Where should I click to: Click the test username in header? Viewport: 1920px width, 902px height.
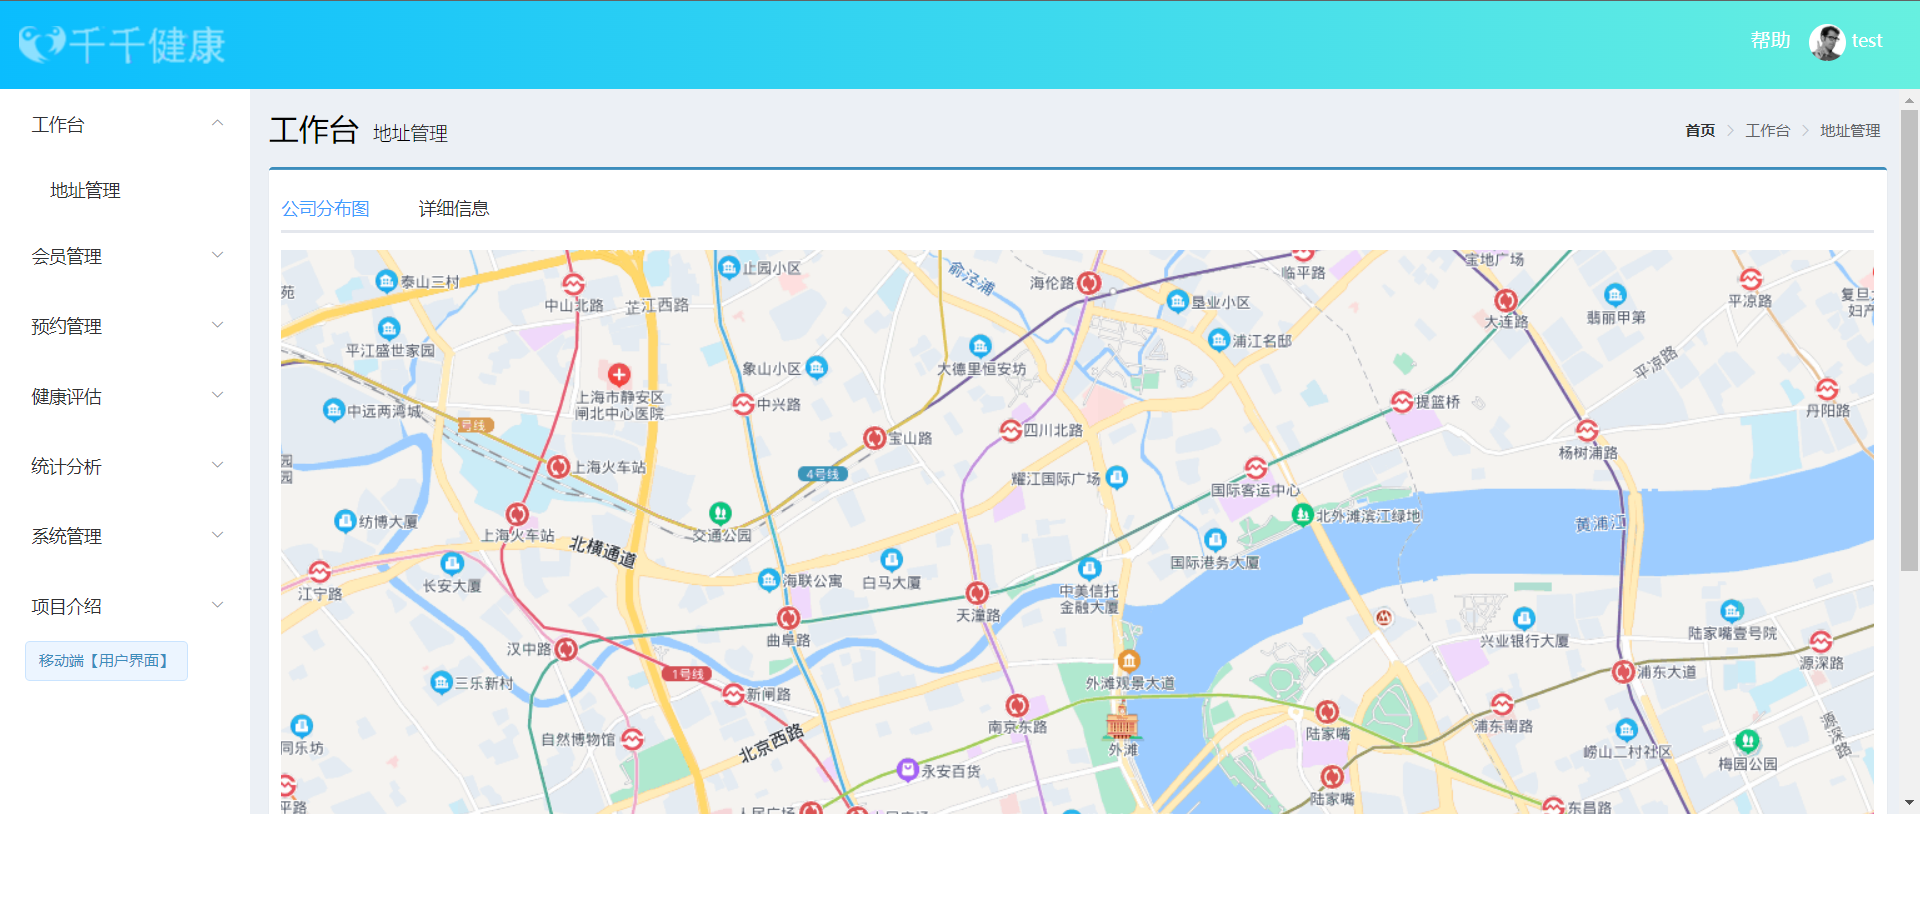1867,41
